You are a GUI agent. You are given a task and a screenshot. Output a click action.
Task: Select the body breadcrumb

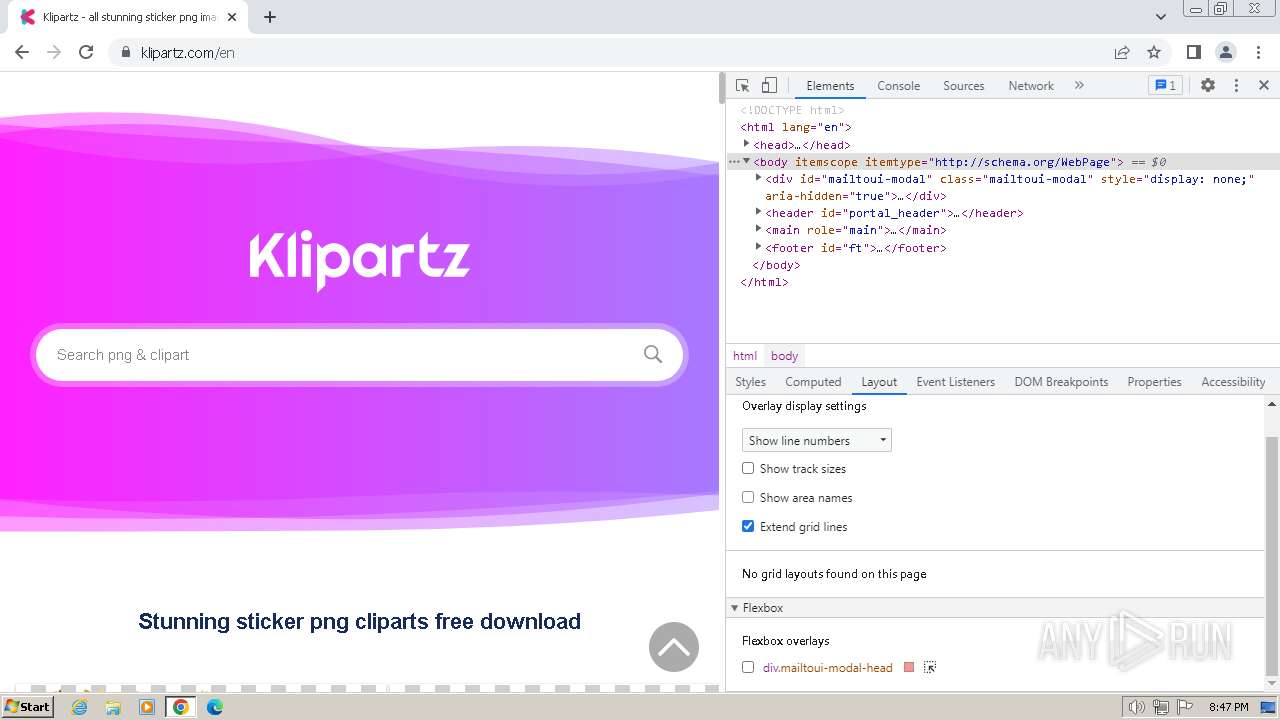(x=784, y=356)
